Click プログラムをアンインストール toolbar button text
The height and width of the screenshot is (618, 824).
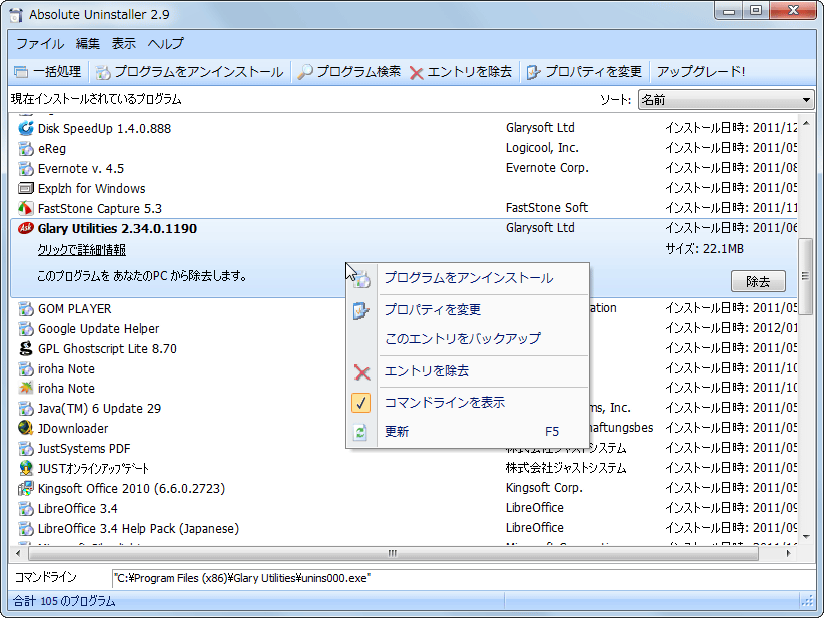point(199,72)
